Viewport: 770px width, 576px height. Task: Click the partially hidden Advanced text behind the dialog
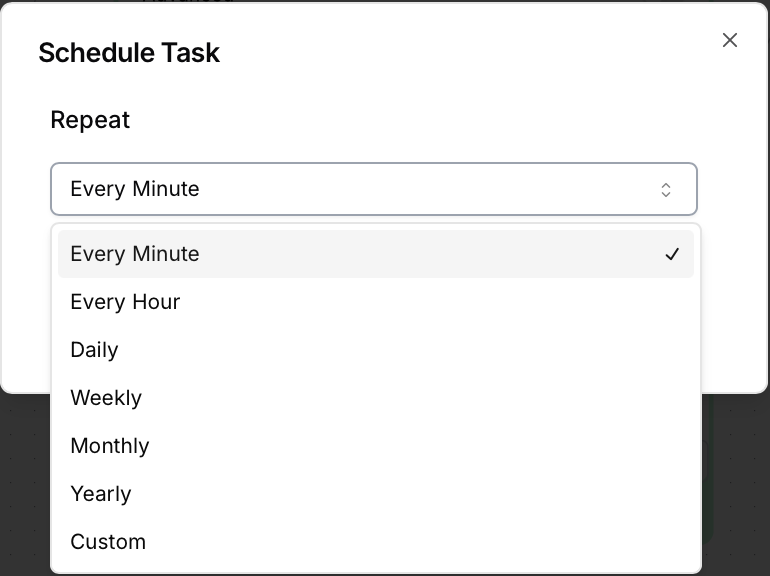(188, 1)
